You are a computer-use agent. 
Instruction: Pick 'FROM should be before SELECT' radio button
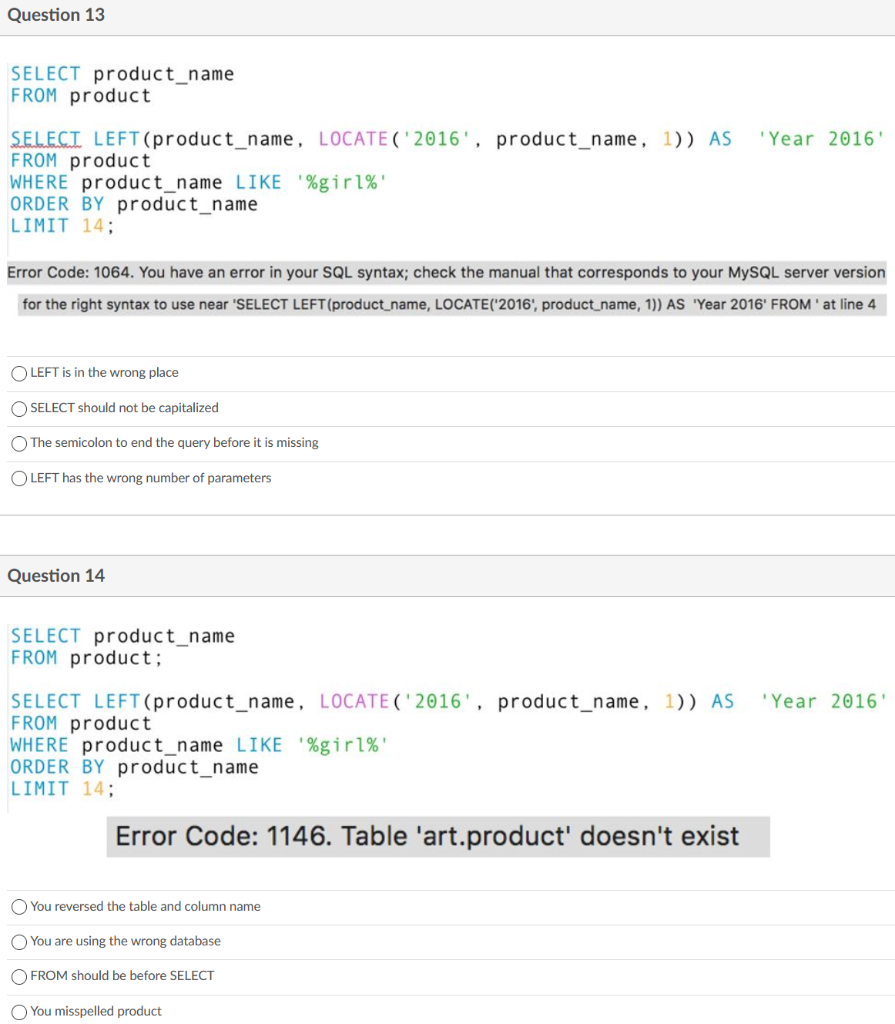point(19,976)
